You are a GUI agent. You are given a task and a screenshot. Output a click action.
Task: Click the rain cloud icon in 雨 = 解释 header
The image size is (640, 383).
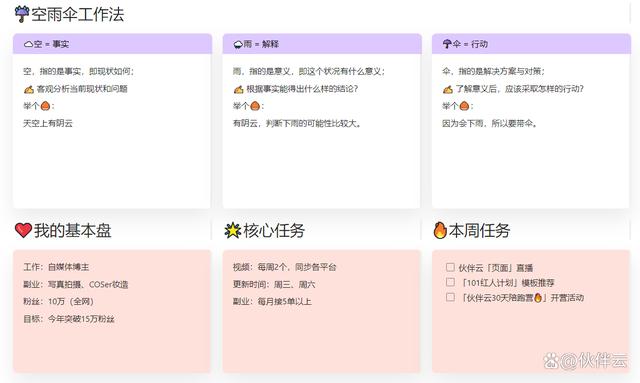[x=238, y=44]
